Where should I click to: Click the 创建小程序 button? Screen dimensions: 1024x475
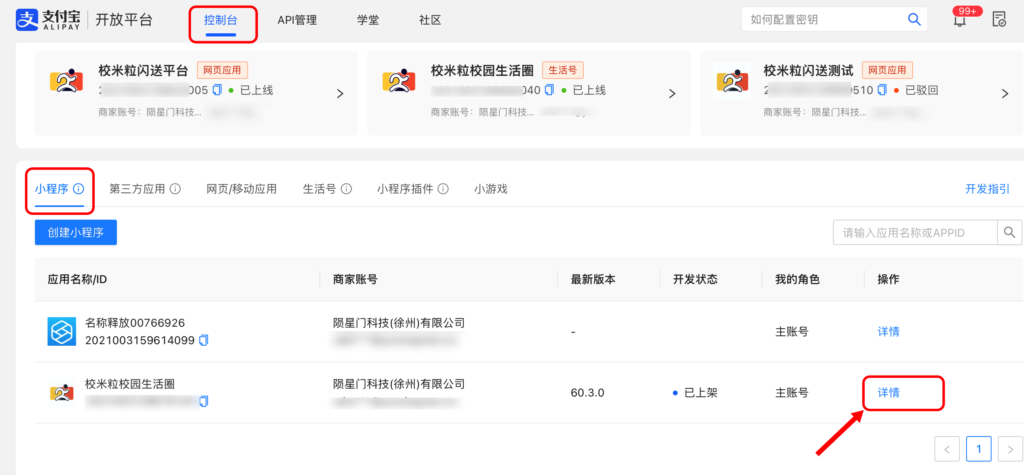(x=76, y=233)
